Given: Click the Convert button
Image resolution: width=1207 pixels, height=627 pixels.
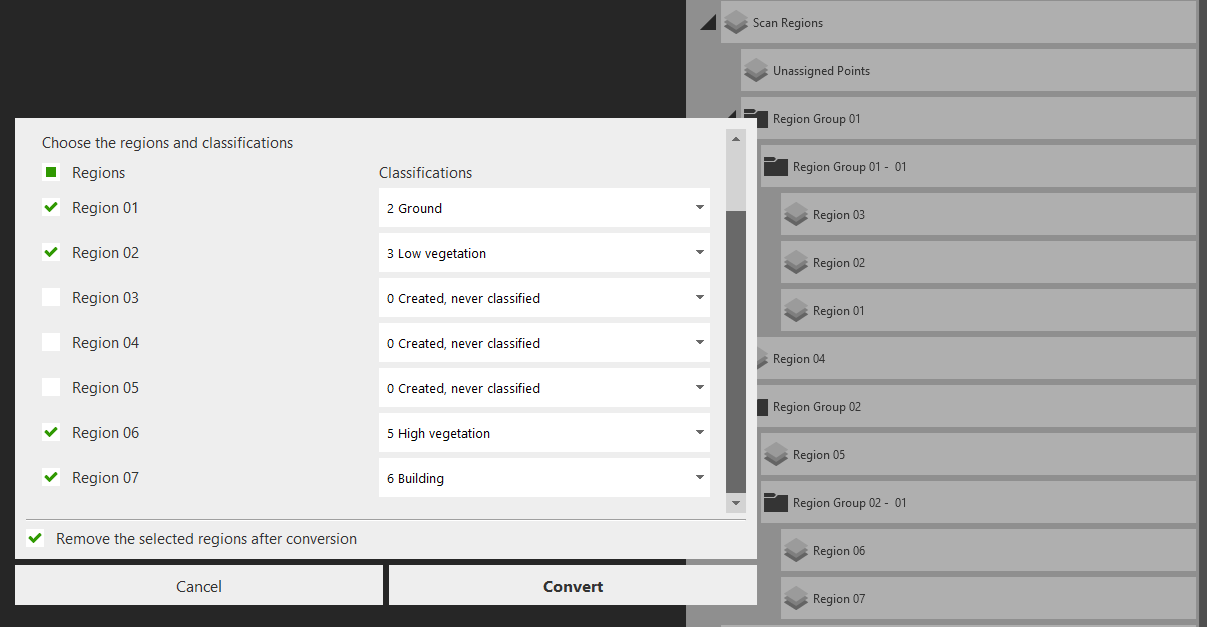Looking at the screenshot, I should tap(573, 586).
